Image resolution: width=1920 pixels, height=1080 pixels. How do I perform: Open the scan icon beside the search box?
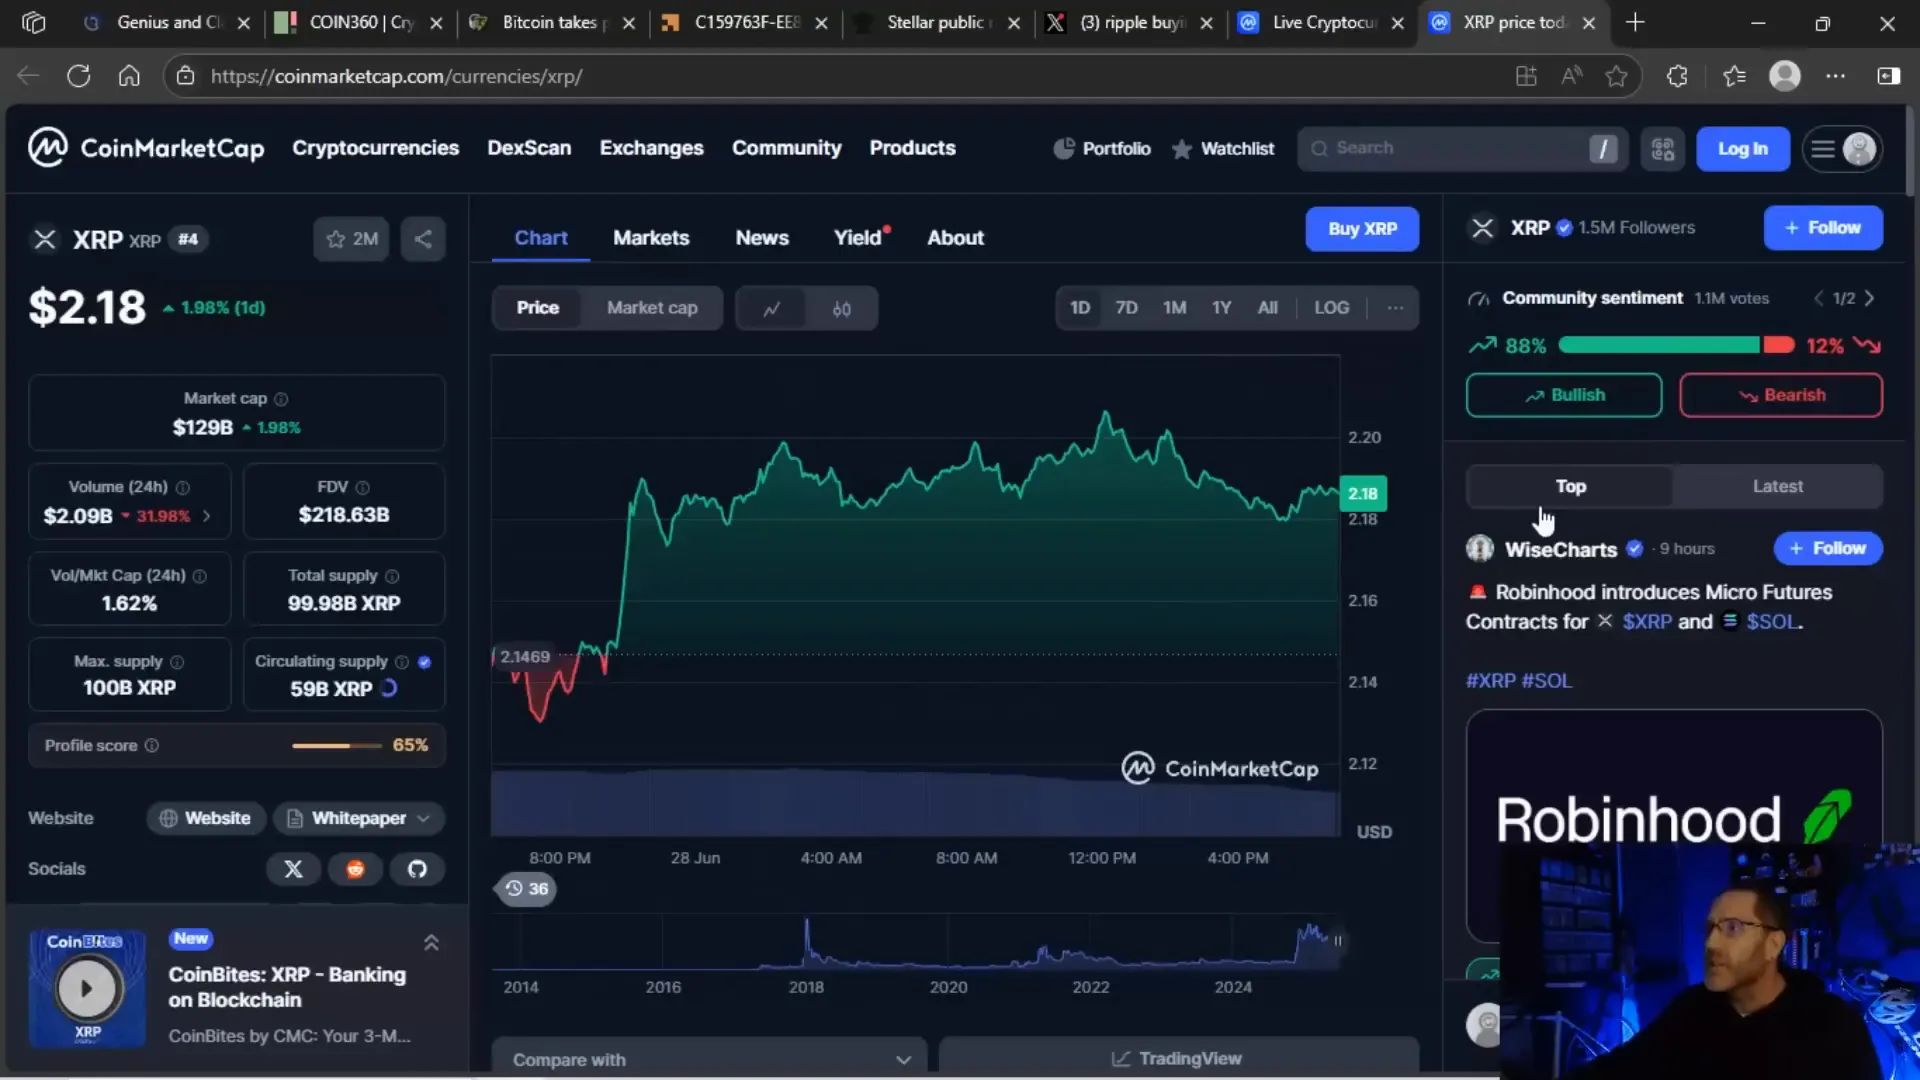pos(1663,149)
